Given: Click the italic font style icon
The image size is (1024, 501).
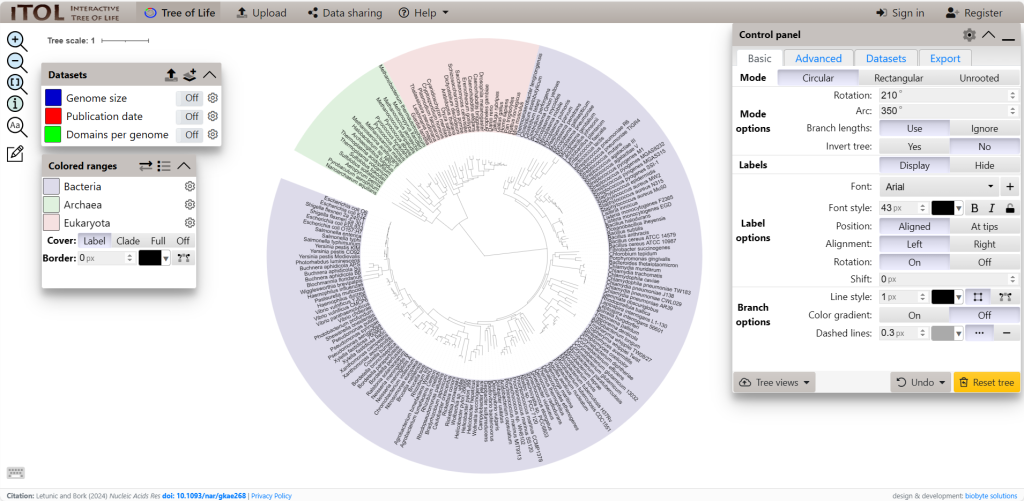Looking at the screenshot, I should (x=992, y=208).
